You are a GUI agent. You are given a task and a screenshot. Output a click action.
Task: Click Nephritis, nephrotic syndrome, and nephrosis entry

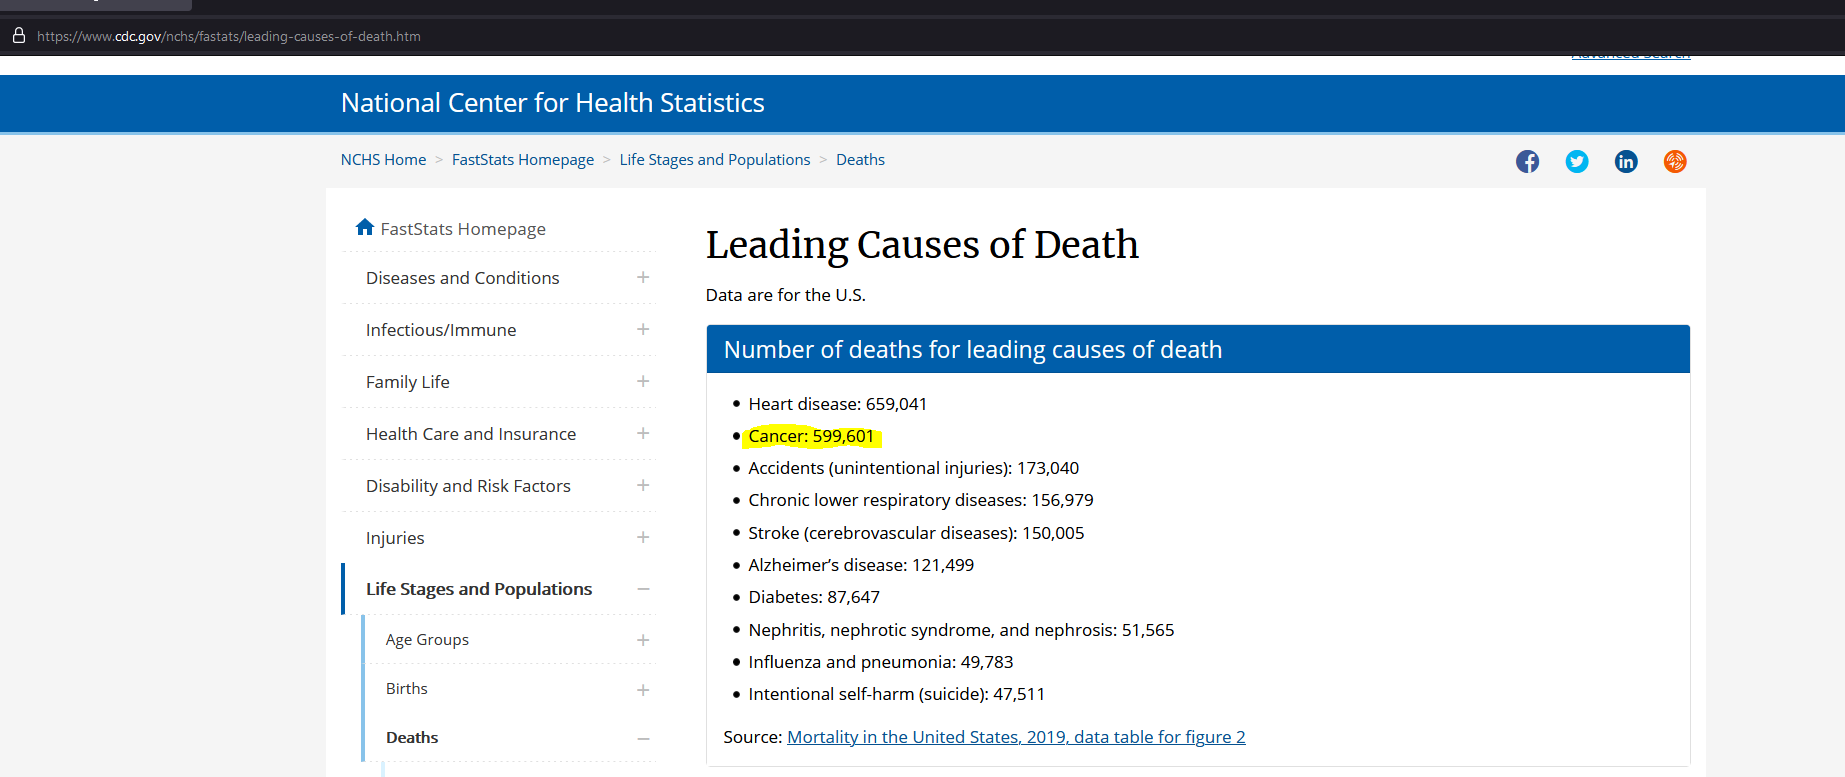[961, 630]
